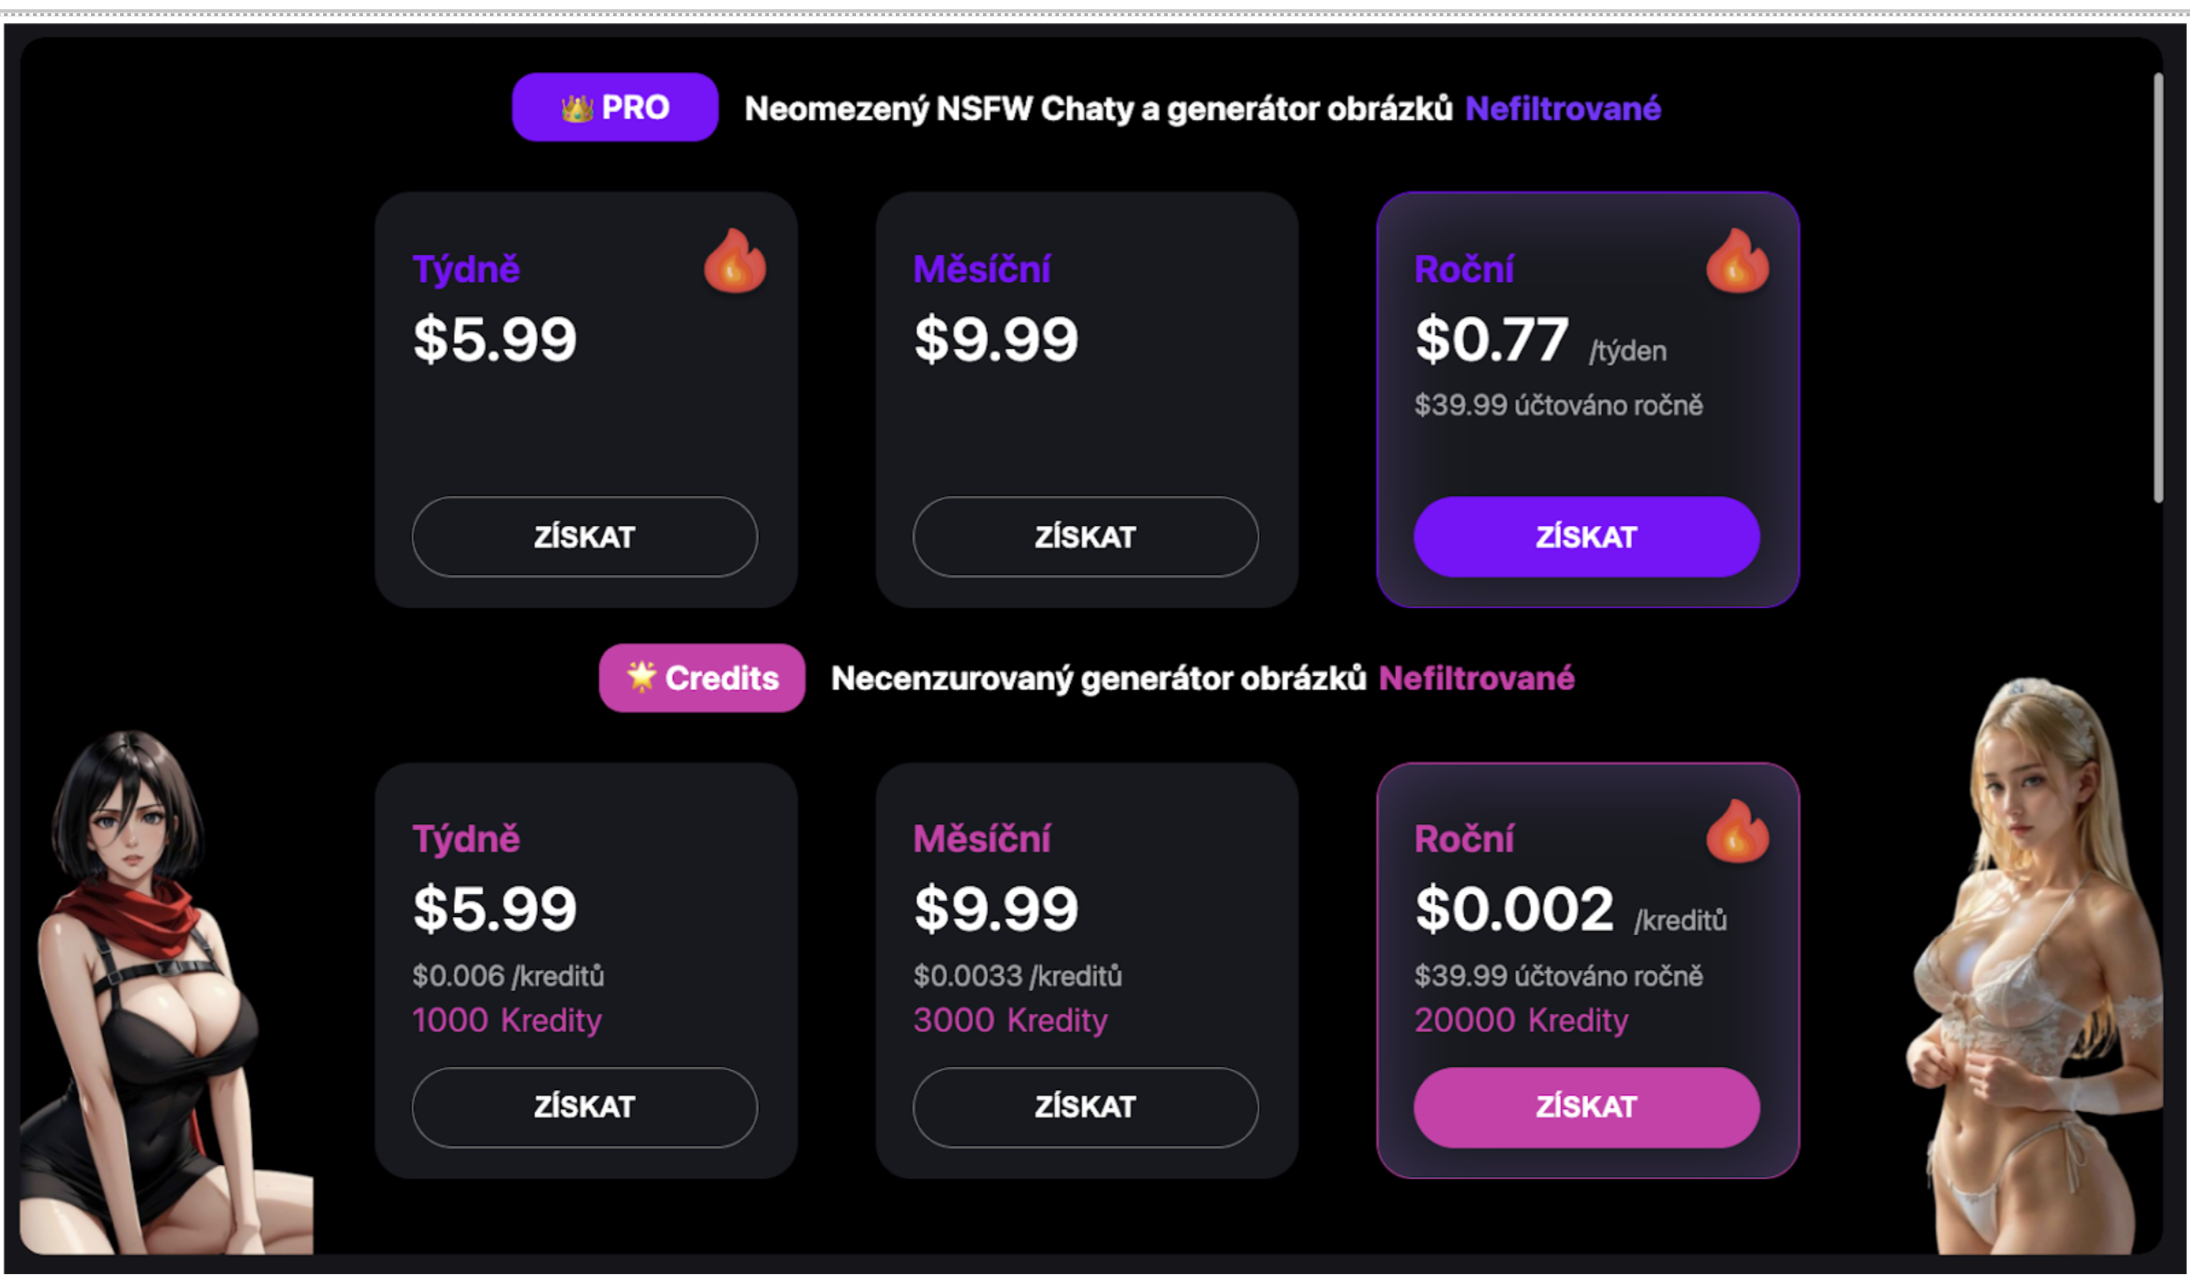The image size is (2190, 1276).
Task: Click the purple Nefiltrované link in PRO heading
Action: (x=1563, y=108)
